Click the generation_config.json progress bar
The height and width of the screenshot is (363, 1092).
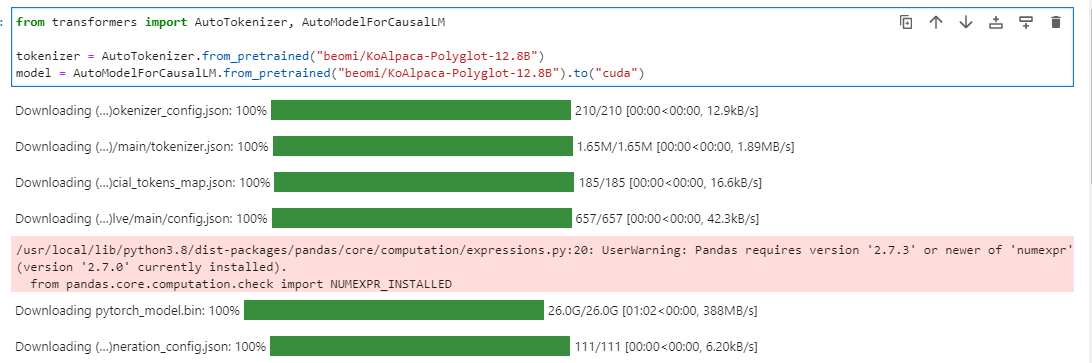(420, 346)
